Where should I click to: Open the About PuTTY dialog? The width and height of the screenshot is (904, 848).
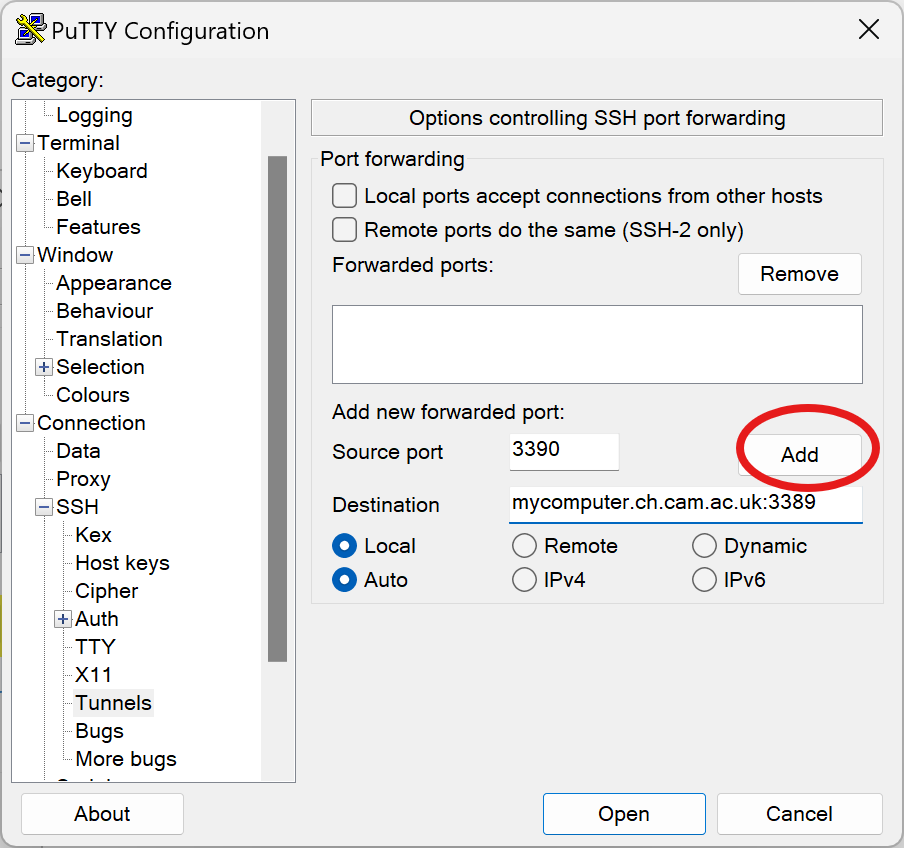click(x=102, y=814)
